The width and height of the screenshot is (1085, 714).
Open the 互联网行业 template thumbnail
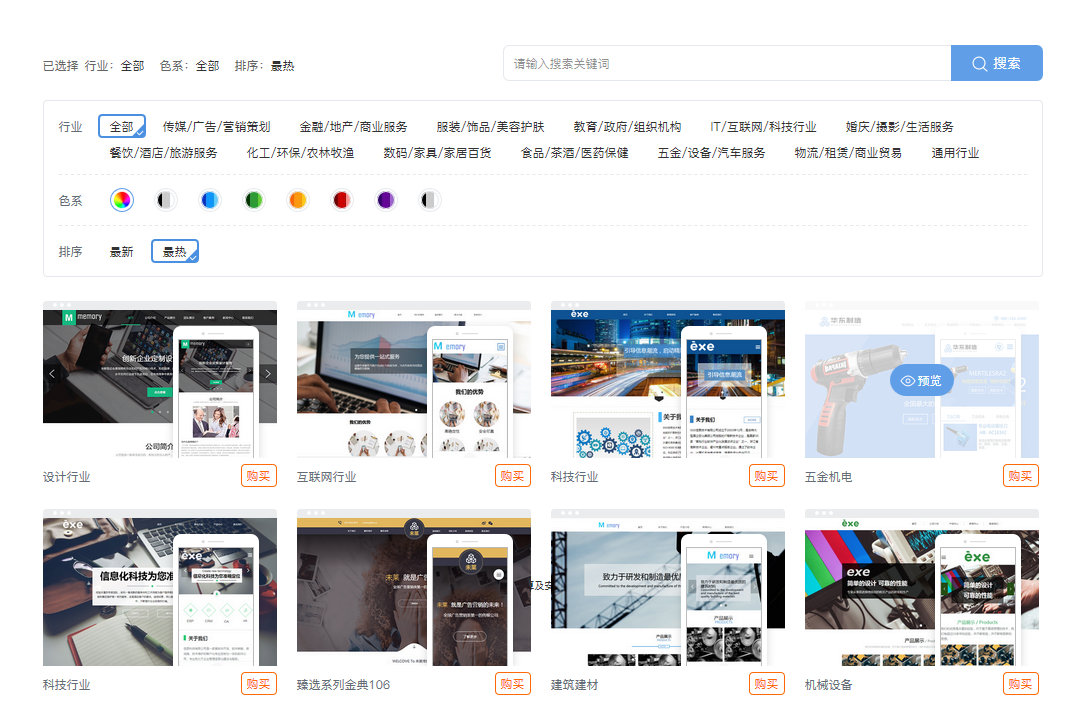413,380
